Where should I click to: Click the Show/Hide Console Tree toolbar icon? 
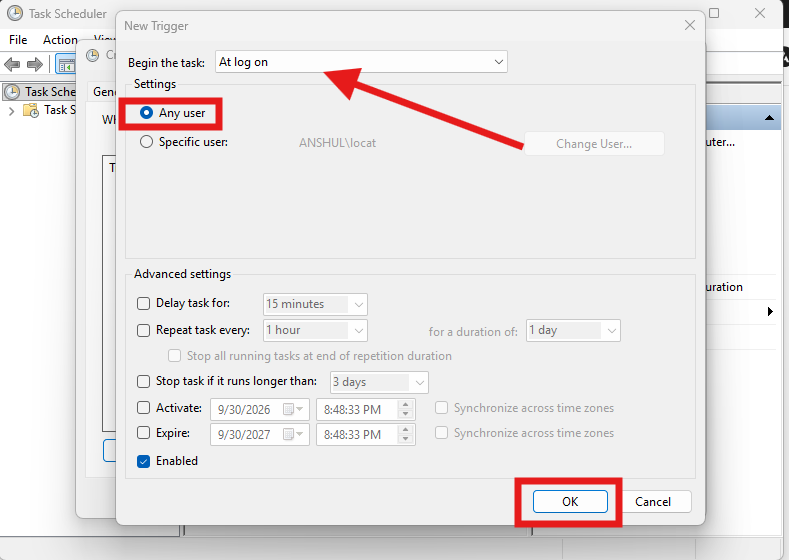point(66,65)
